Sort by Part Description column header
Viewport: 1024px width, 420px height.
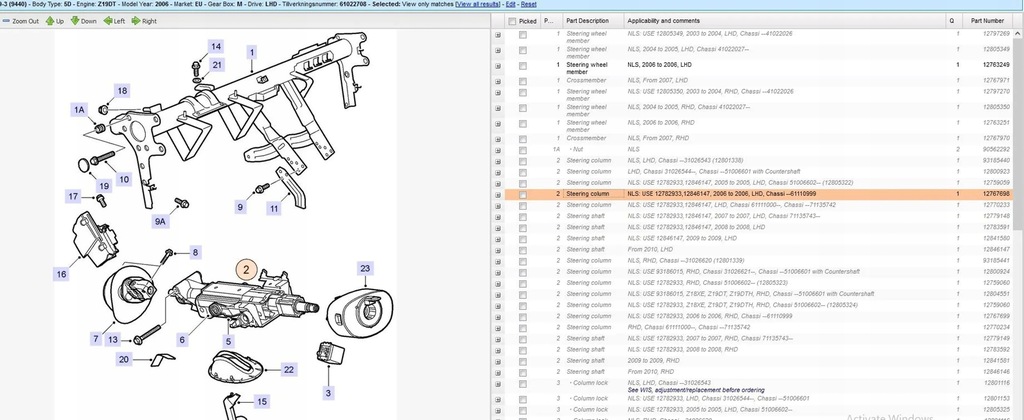(592, 21)
